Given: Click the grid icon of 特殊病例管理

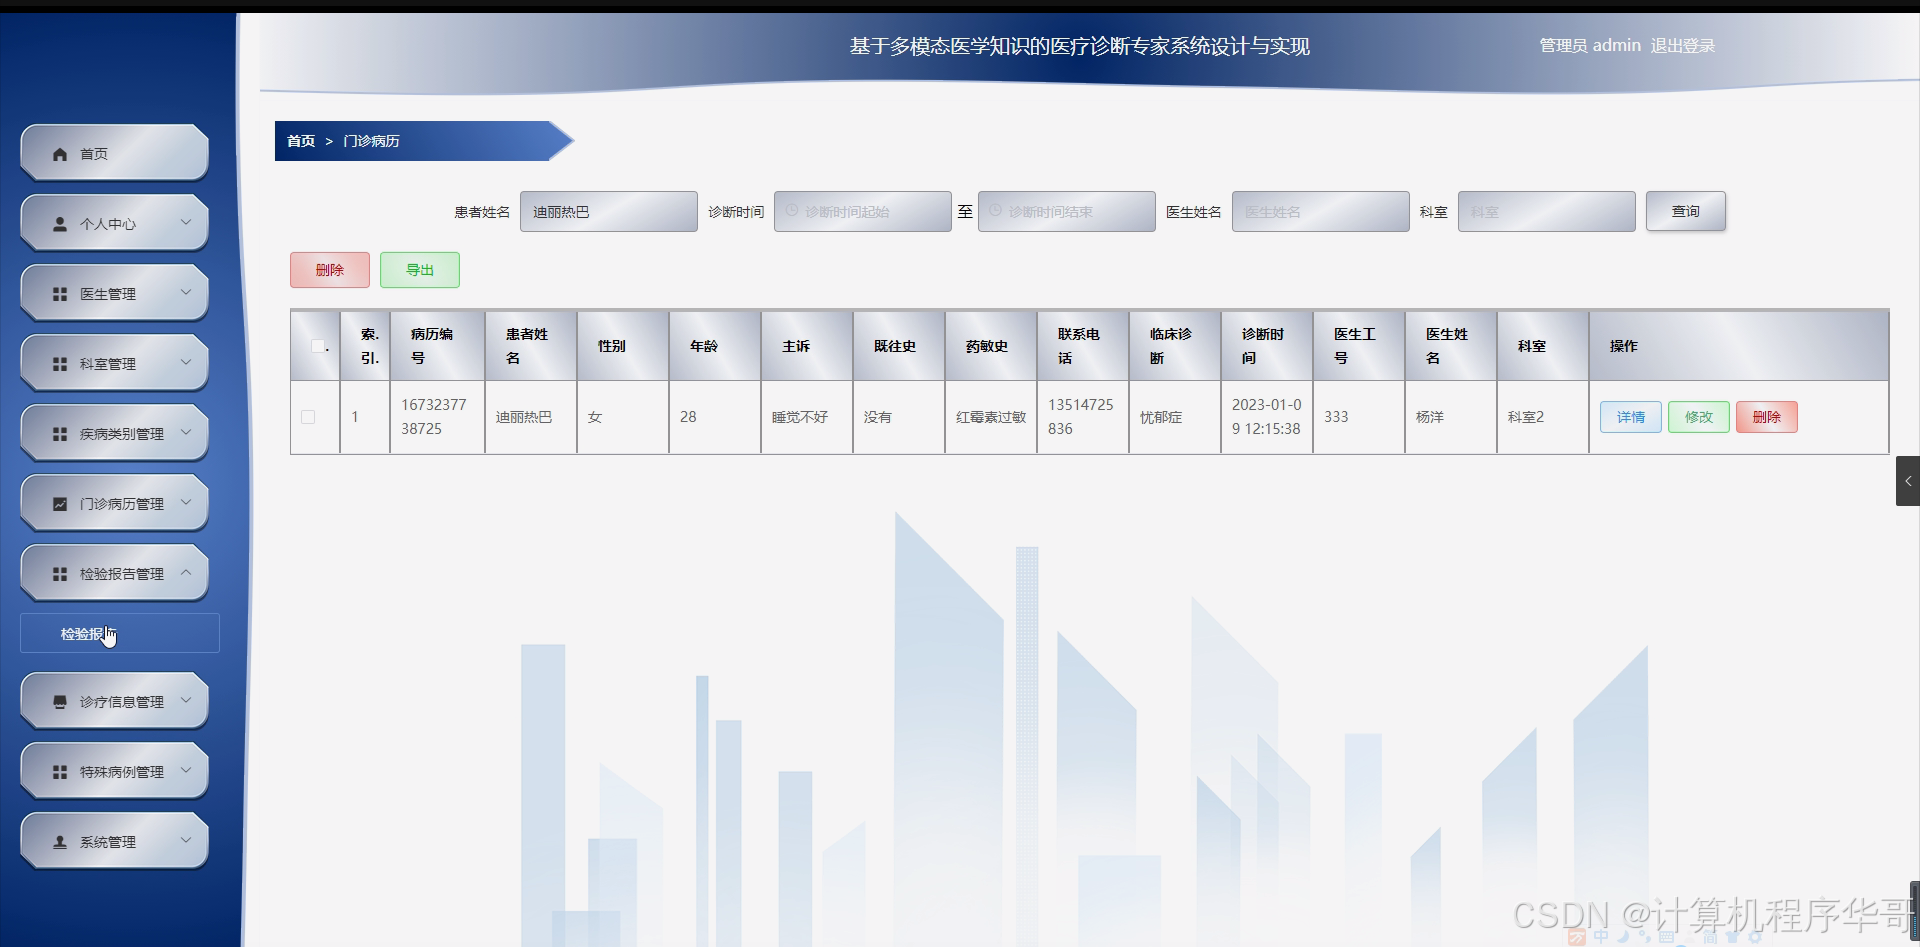Looking at the screenshot, I should coord(60,772).
